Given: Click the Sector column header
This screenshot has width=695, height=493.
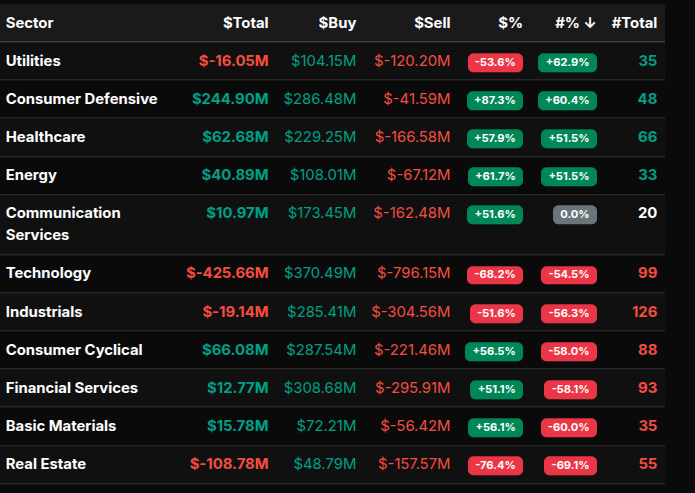Looking at the screenshot, I should (x=30, y=22).
